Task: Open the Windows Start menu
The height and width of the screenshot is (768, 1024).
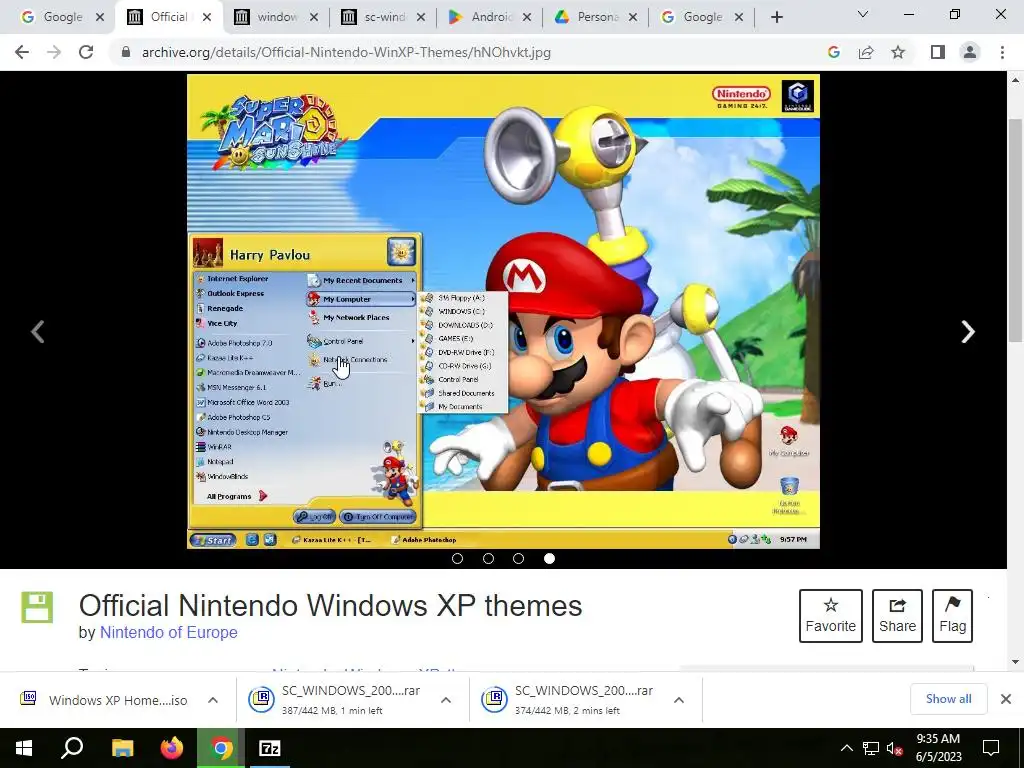Action: tap(24, 748)
